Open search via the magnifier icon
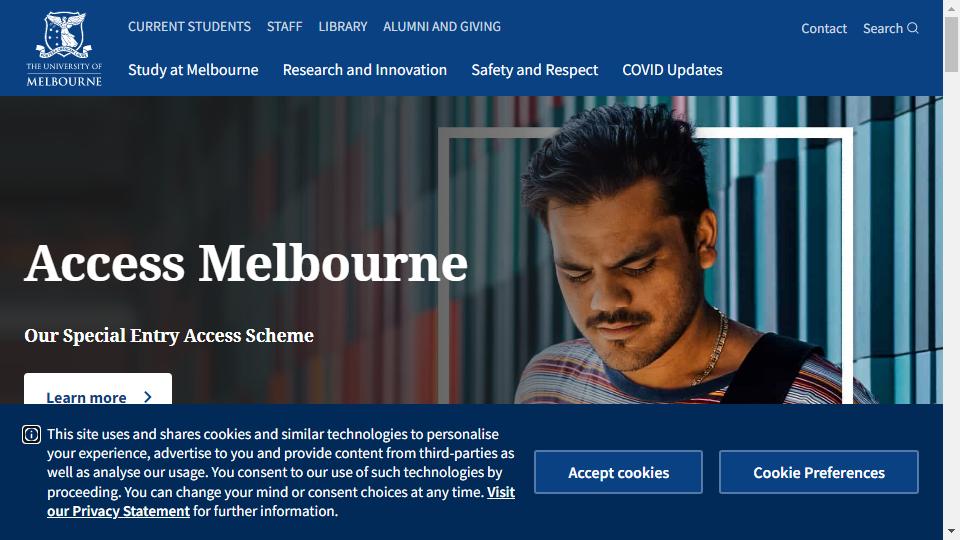Screen dimensions: 960x540 pos(912,28)
